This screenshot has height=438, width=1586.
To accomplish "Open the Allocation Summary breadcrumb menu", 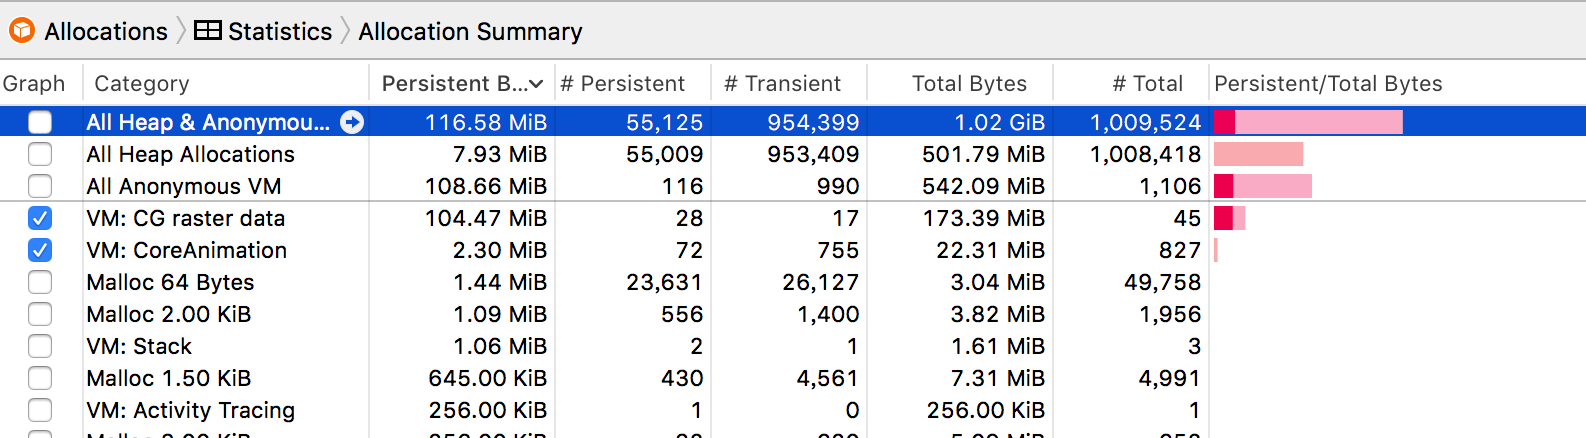I will 470,31.
